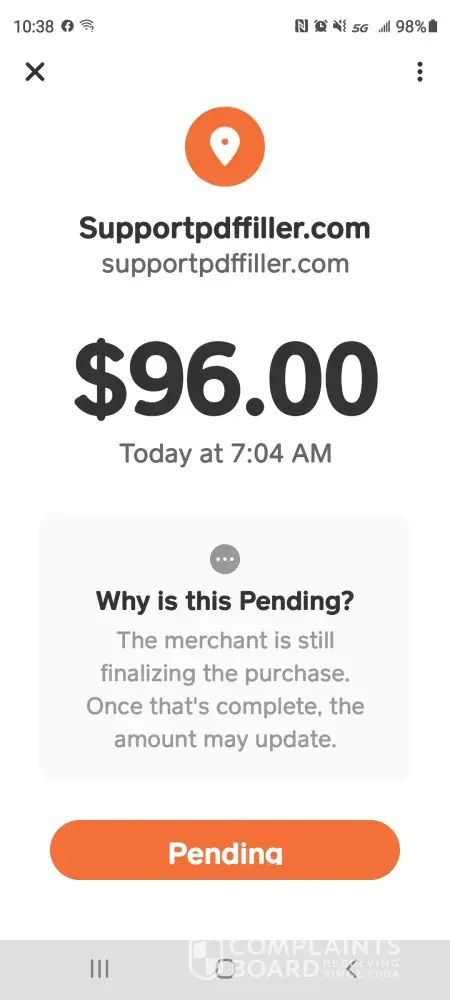This screenshot has width=450, height=1000.
Task: Tap the alarm clock status icon
Action: tap(321, 26)
